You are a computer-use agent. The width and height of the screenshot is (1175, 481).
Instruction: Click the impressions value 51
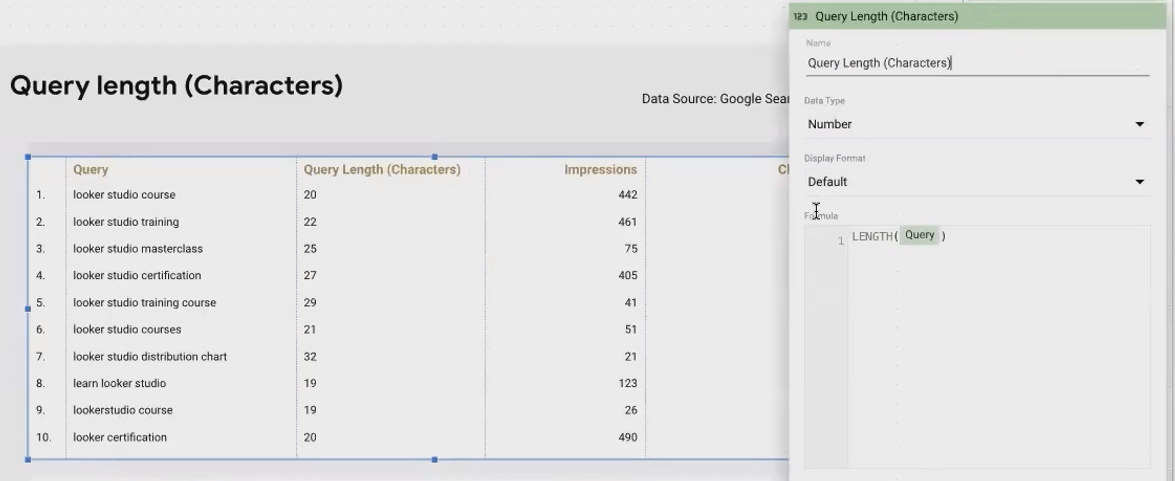coord(631,330)
